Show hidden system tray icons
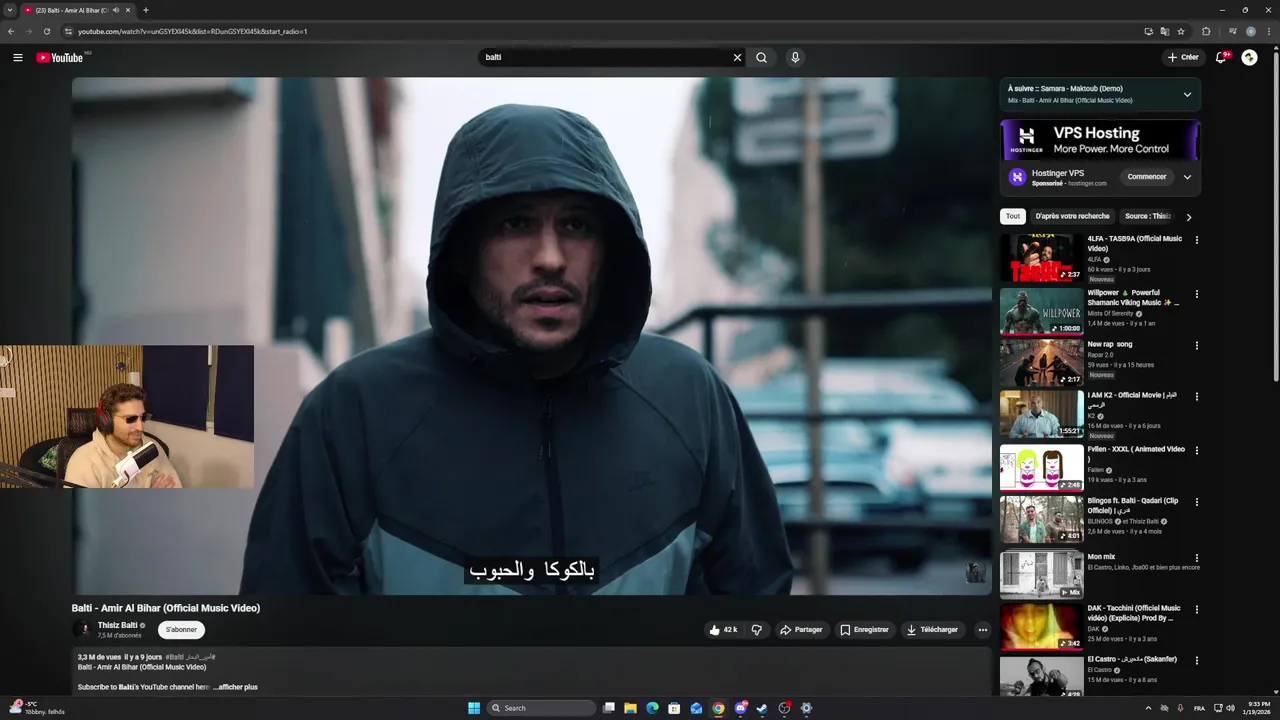 click(x=1147, y=708)
